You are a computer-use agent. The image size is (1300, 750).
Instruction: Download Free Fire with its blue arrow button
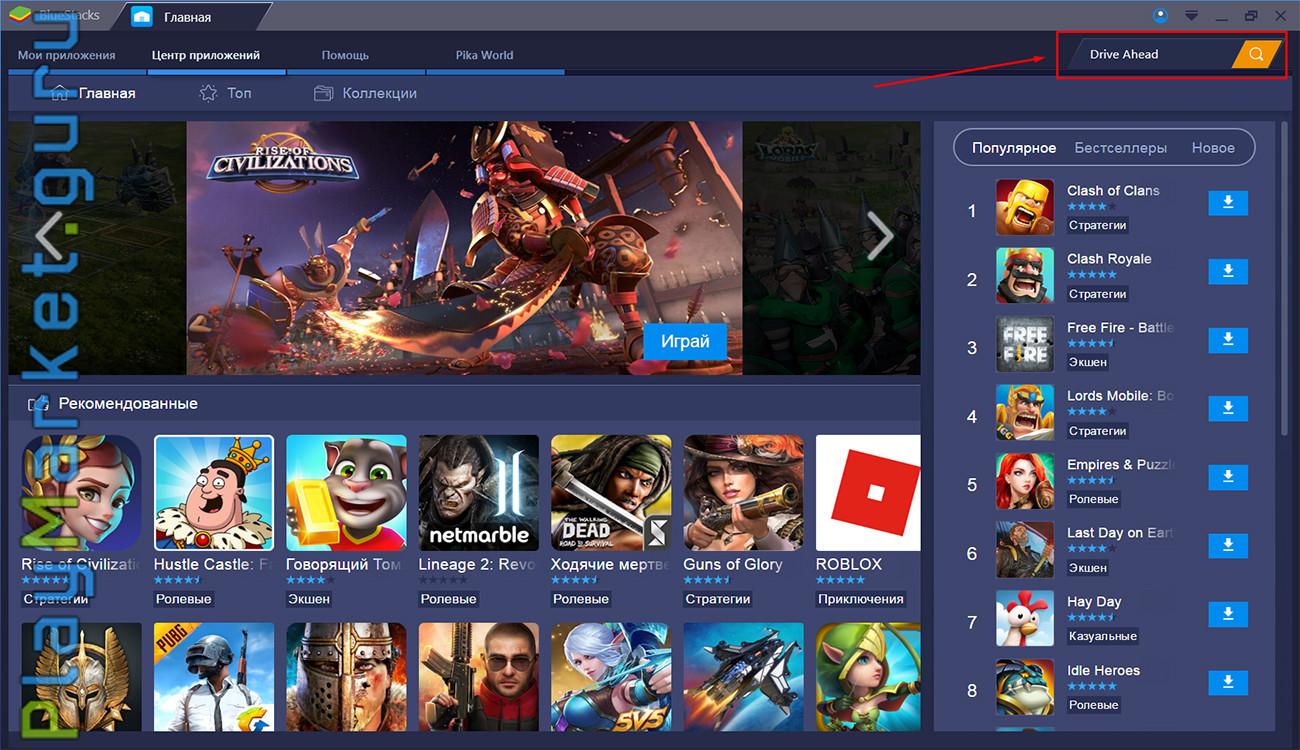pyautogui.click(x=1228, y=340)
